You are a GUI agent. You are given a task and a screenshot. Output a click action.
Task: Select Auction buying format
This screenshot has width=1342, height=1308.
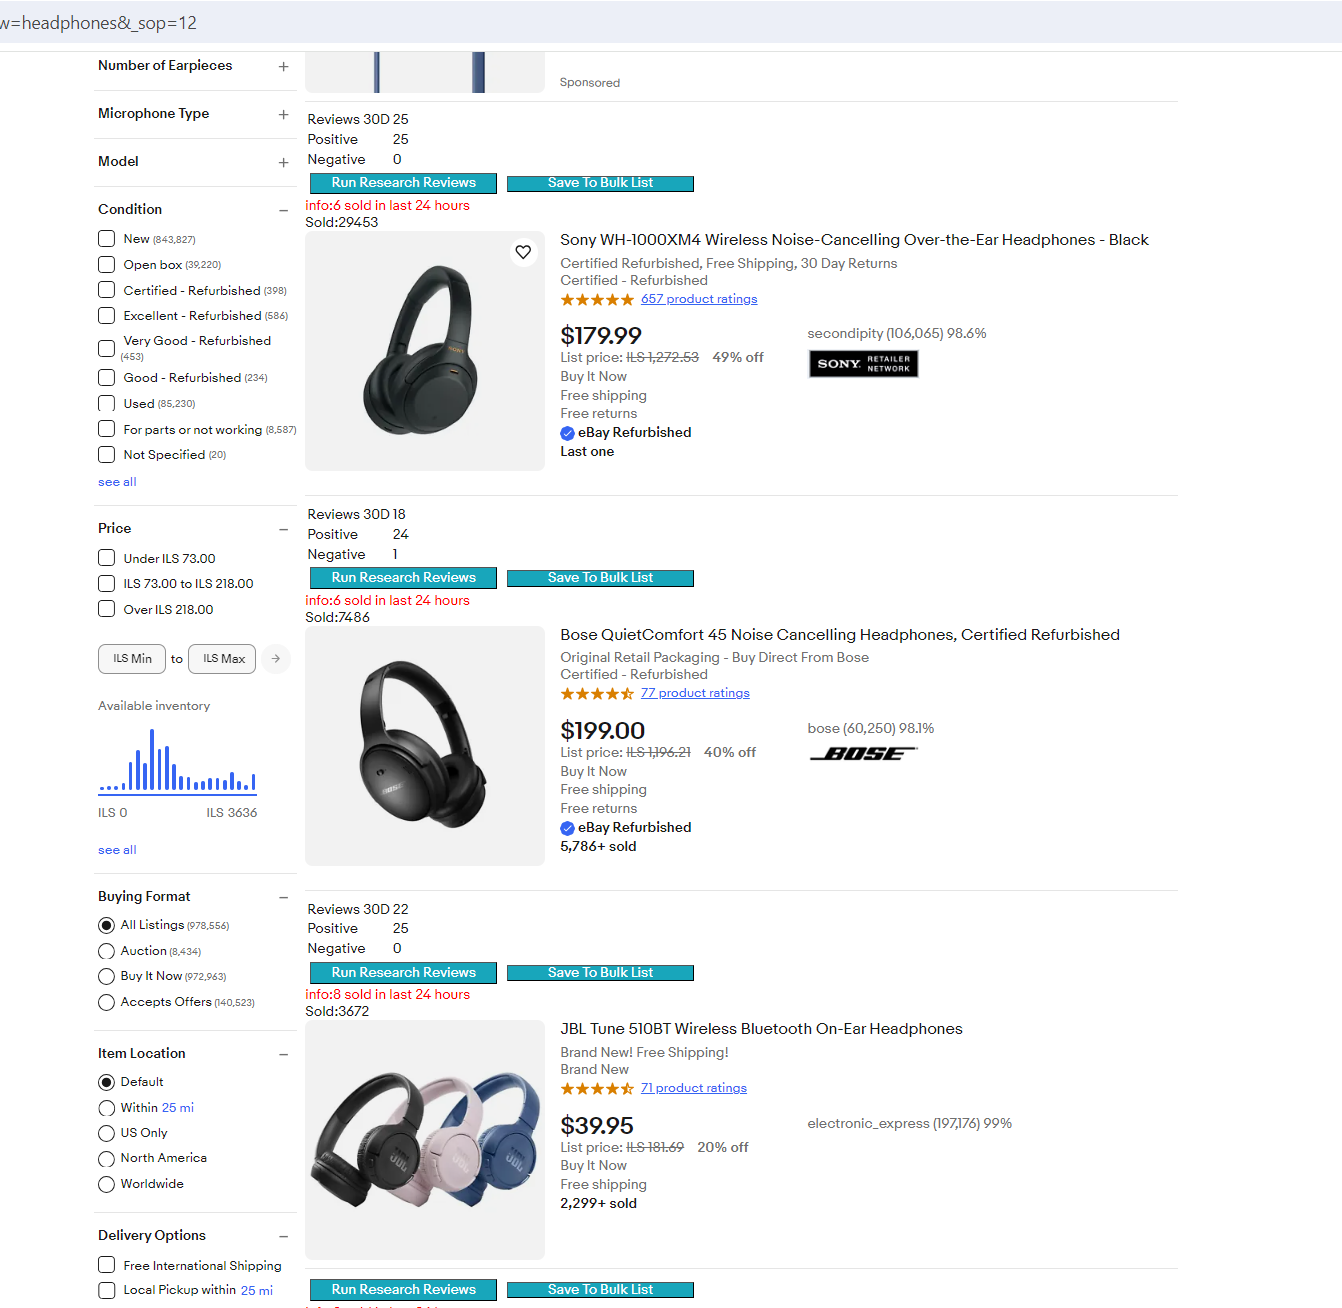(107, 951)
